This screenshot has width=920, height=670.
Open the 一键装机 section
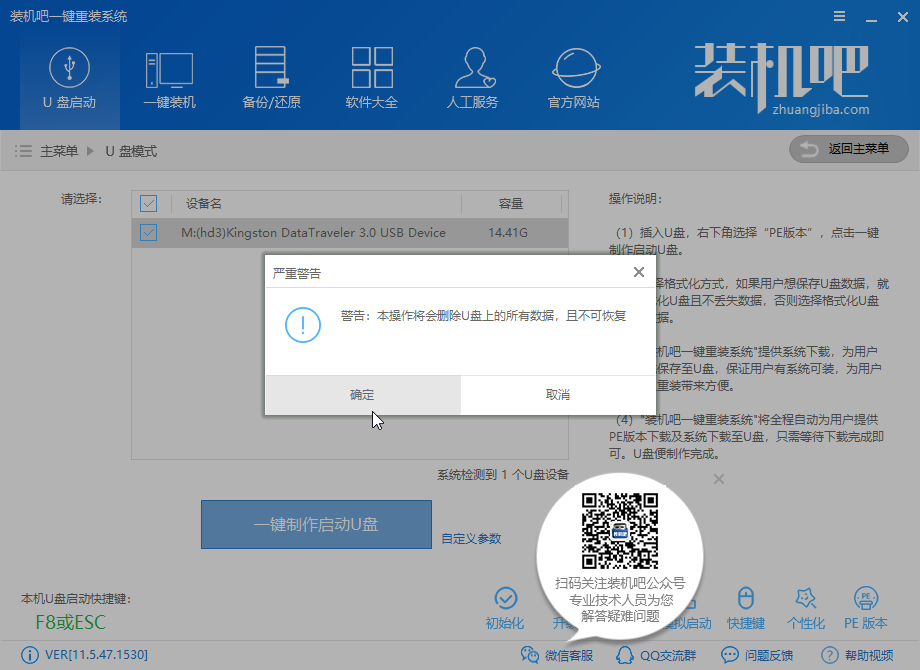click(169, 78)
